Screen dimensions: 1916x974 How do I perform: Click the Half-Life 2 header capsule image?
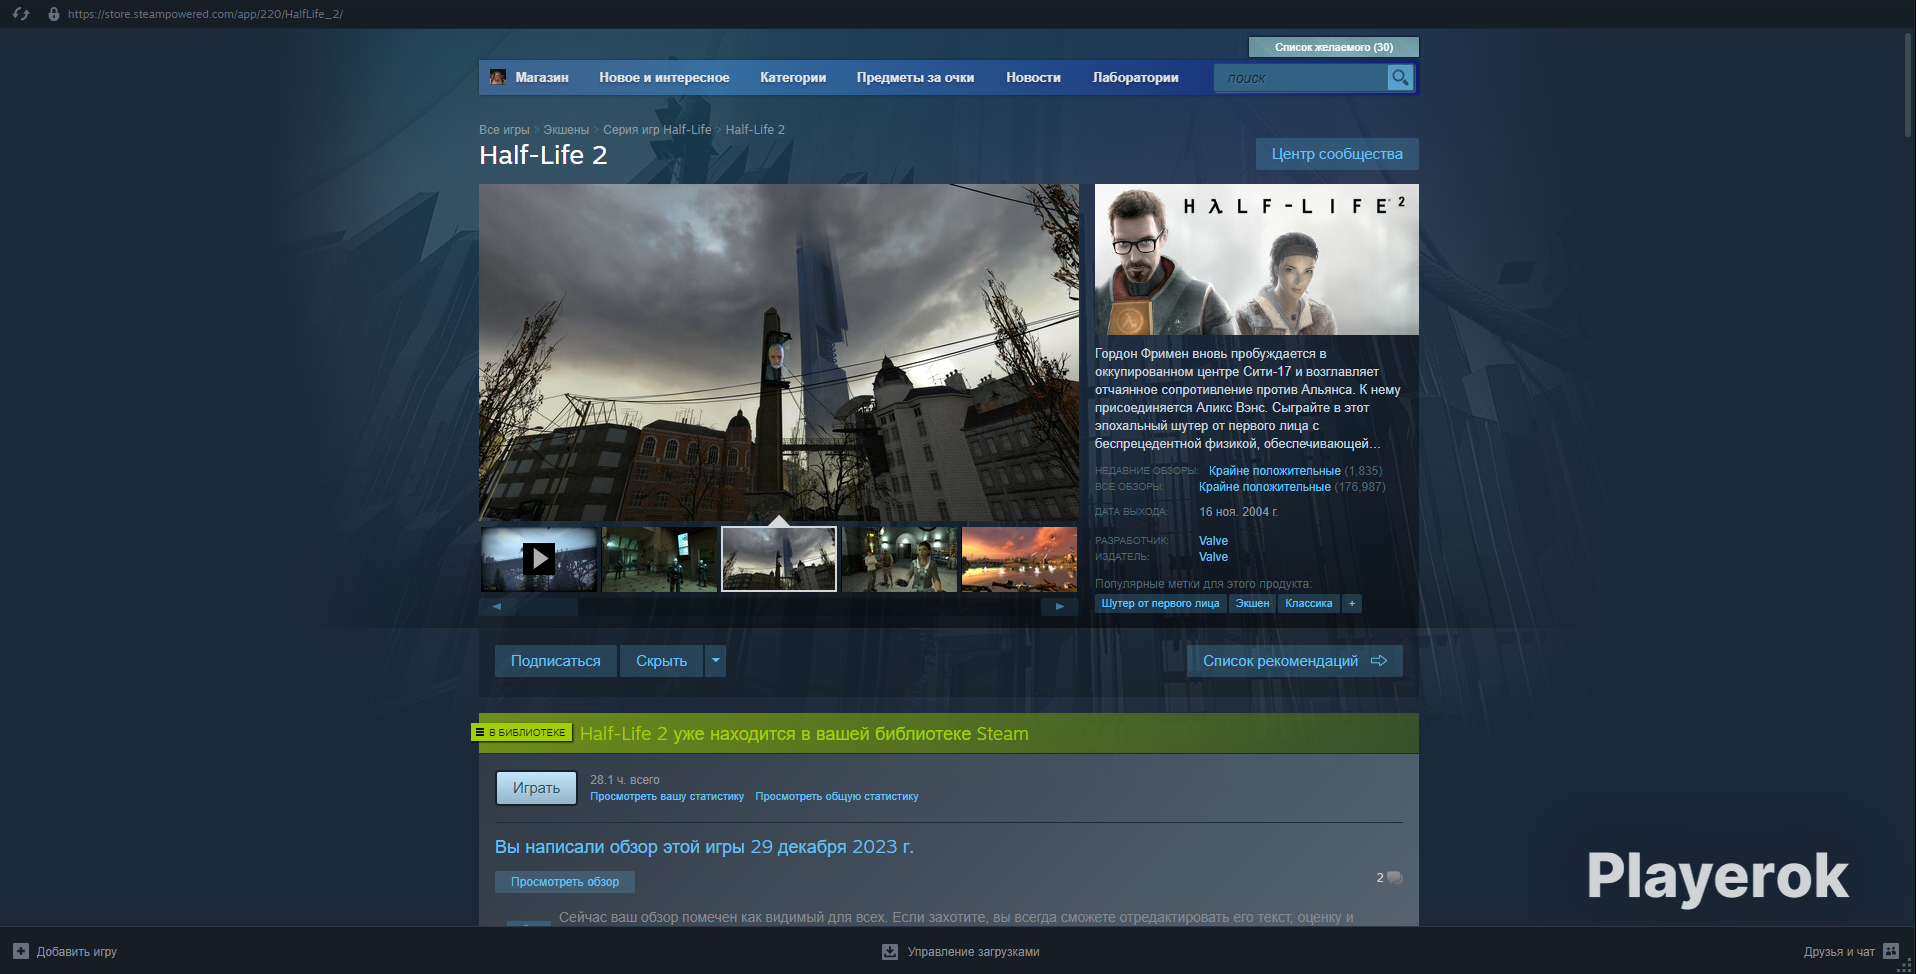[1257, 259]
